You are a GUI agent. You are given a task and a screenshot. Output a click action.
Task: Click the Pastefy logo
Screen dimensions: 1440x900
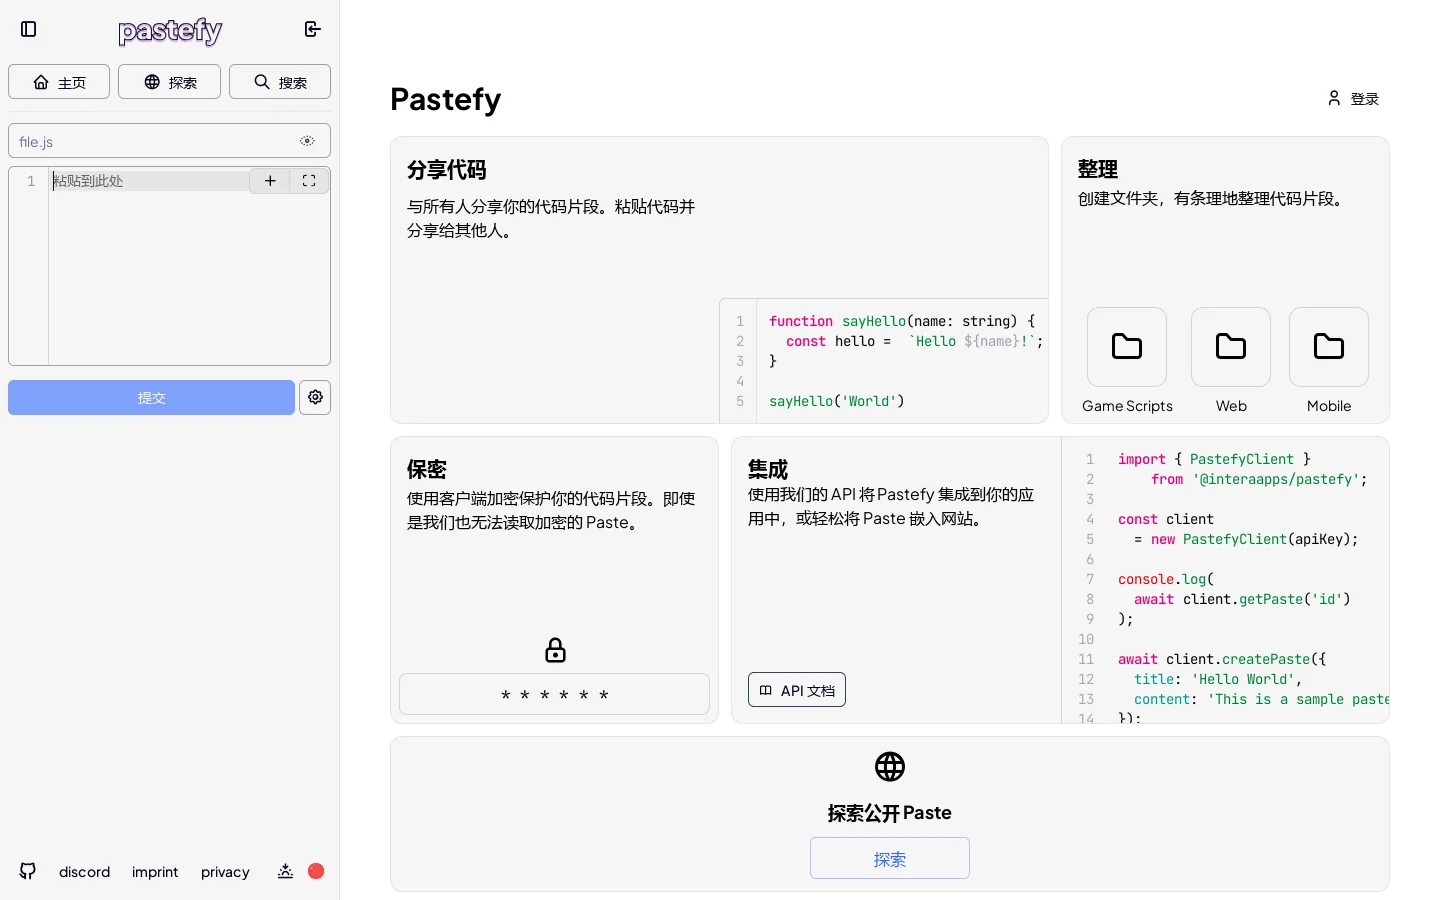[x=170, y=31]
